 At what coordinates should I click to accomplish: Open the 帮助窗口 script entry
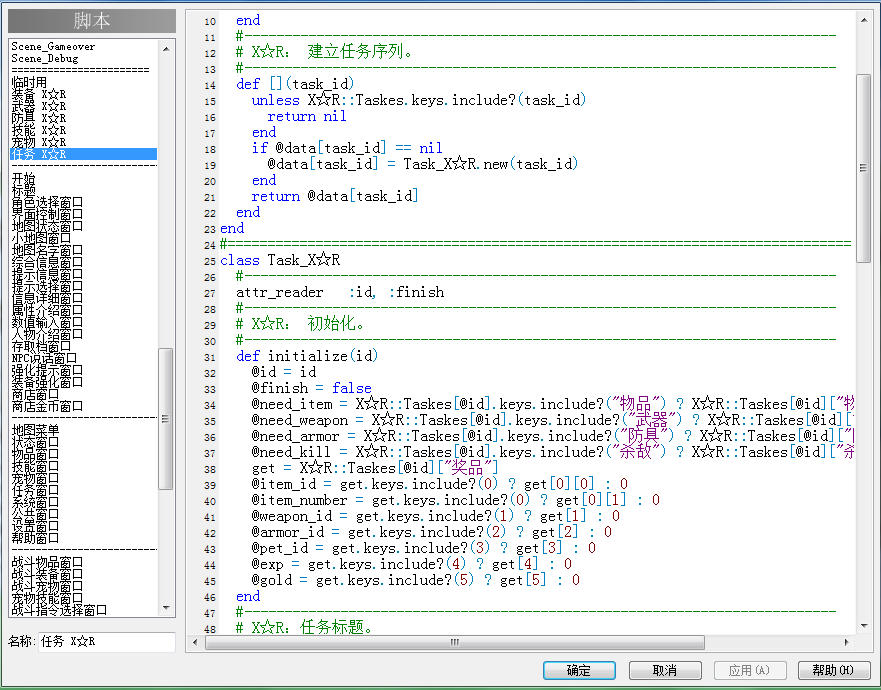[35, 538]
